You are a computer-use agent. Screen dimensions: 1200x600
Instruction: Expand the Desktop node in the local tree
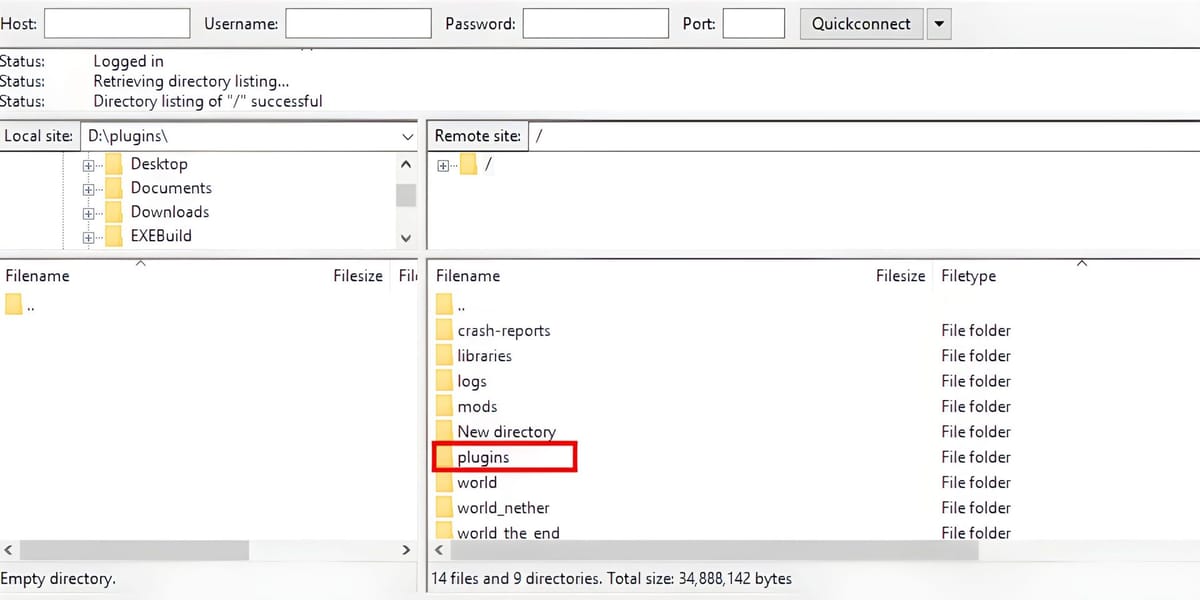[88, 163]
